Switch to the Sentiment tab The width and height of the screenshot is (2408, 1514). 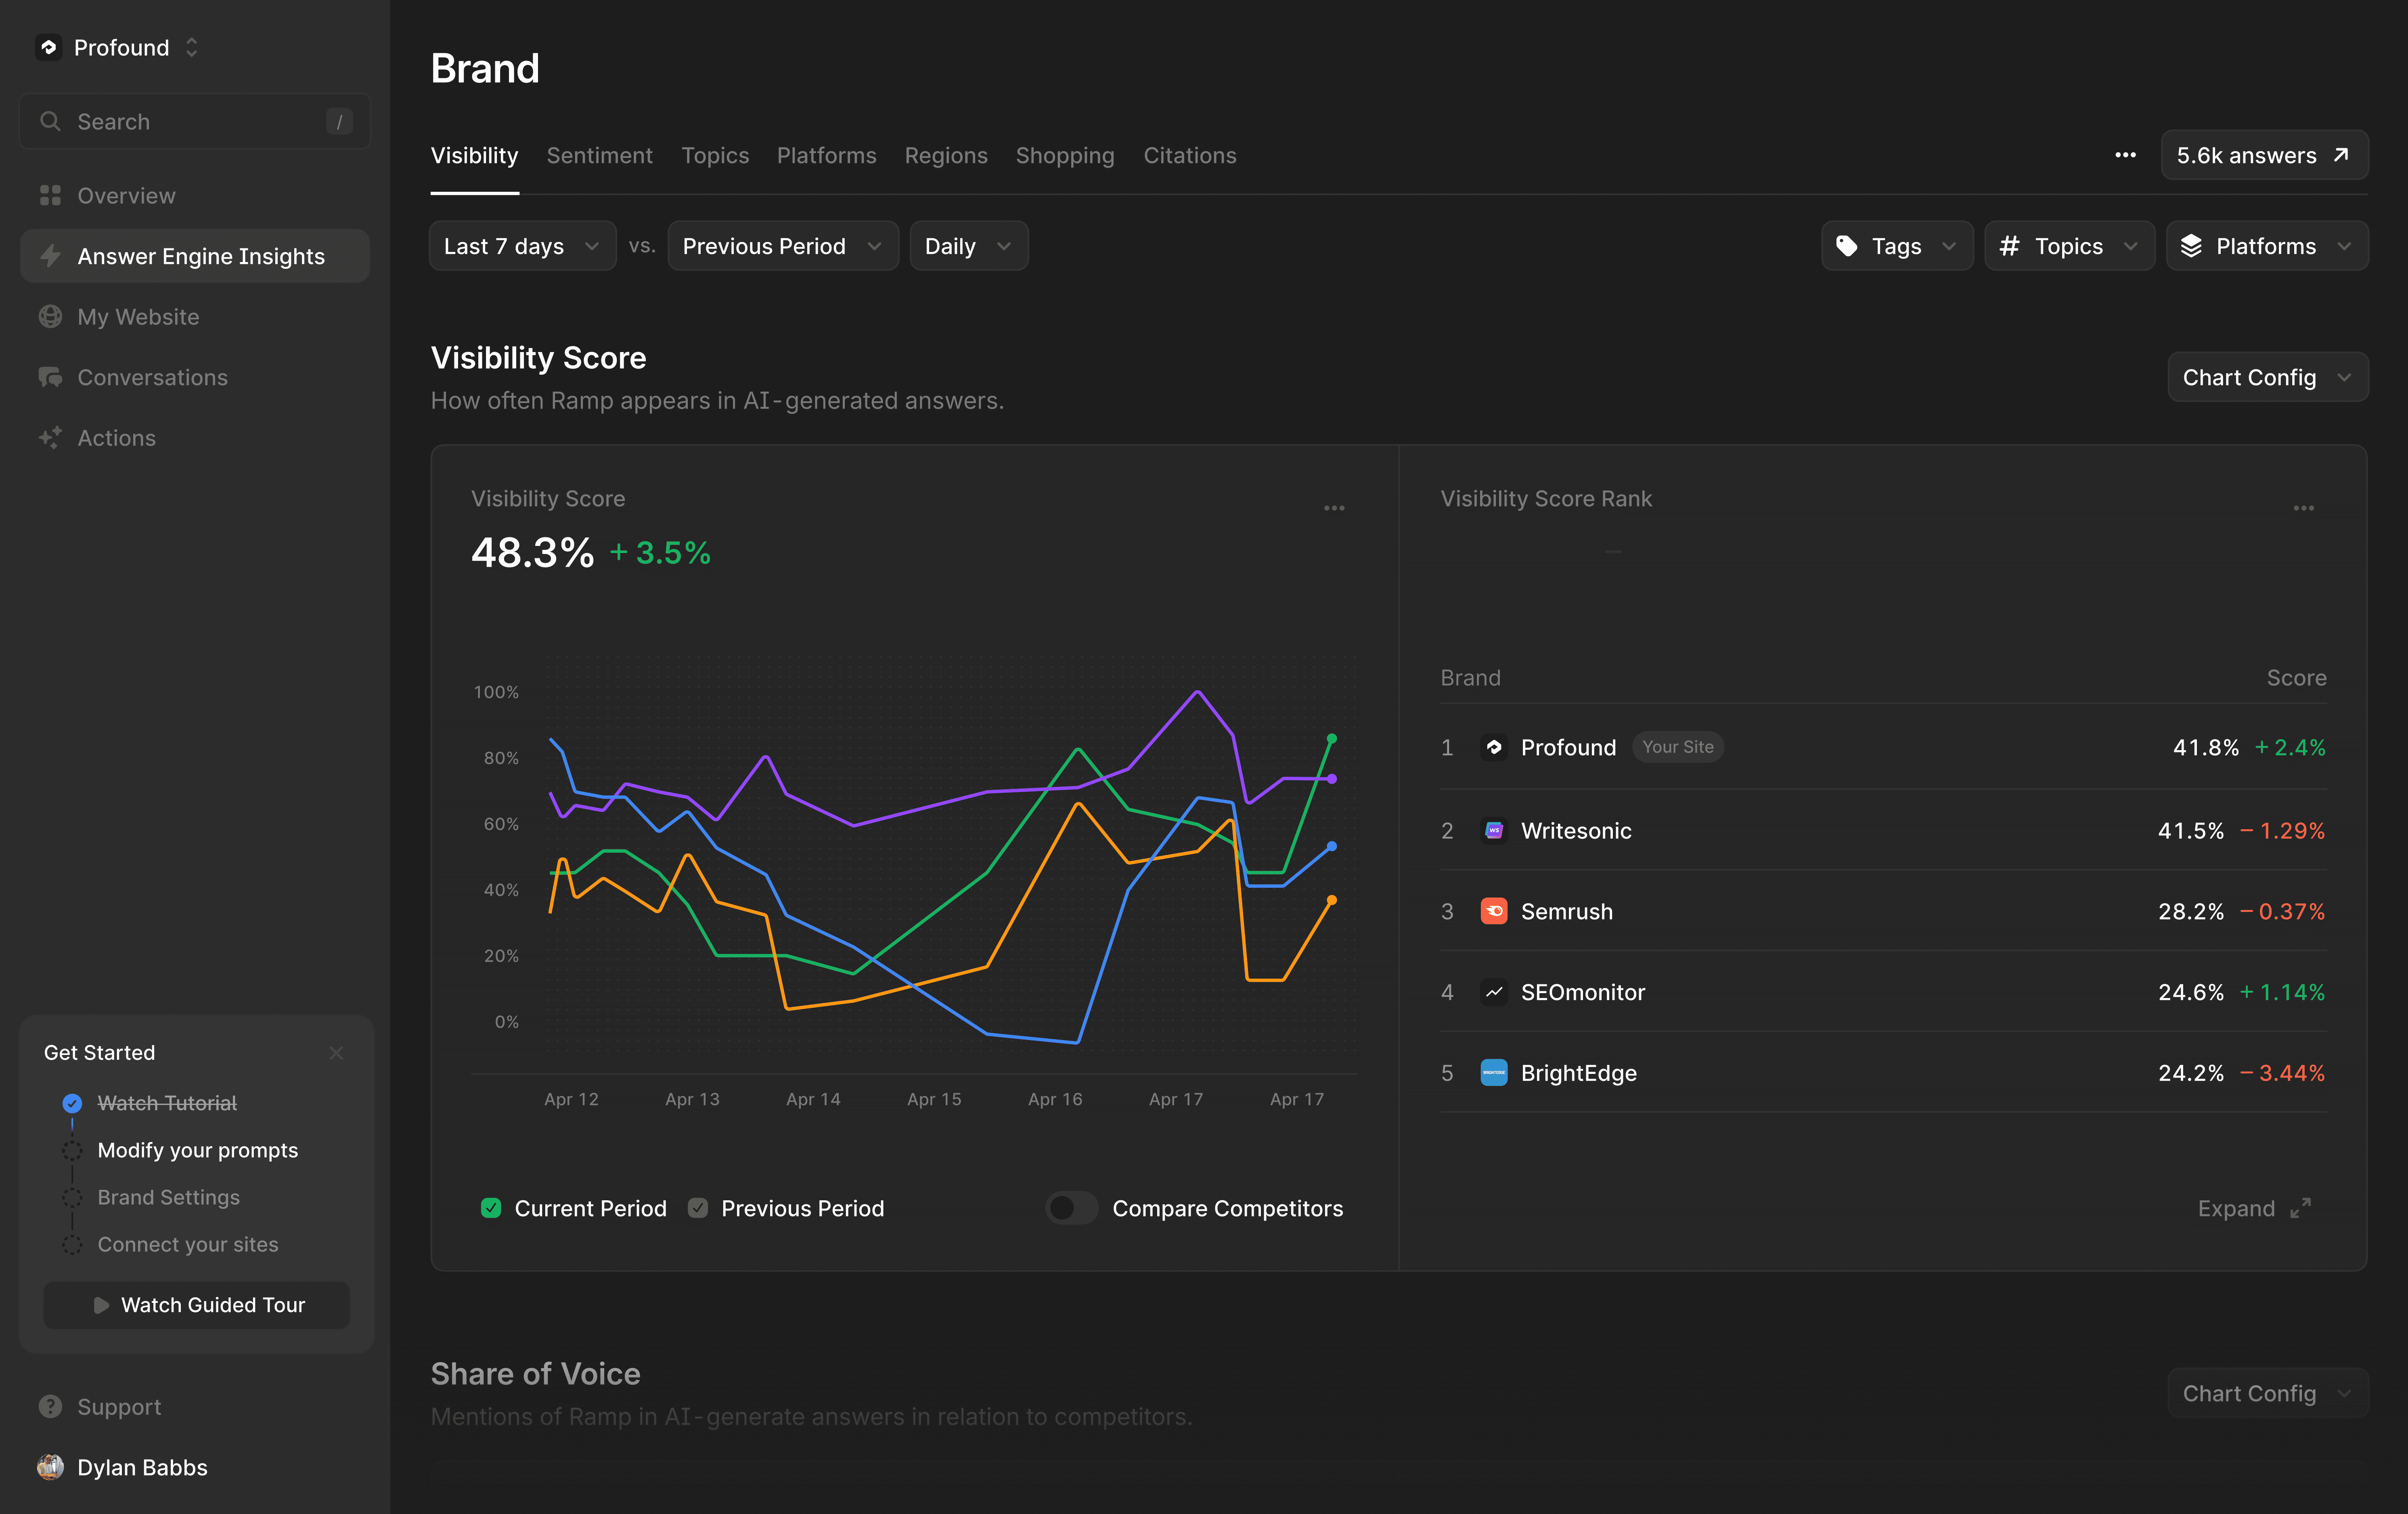(x=599, y=155)
